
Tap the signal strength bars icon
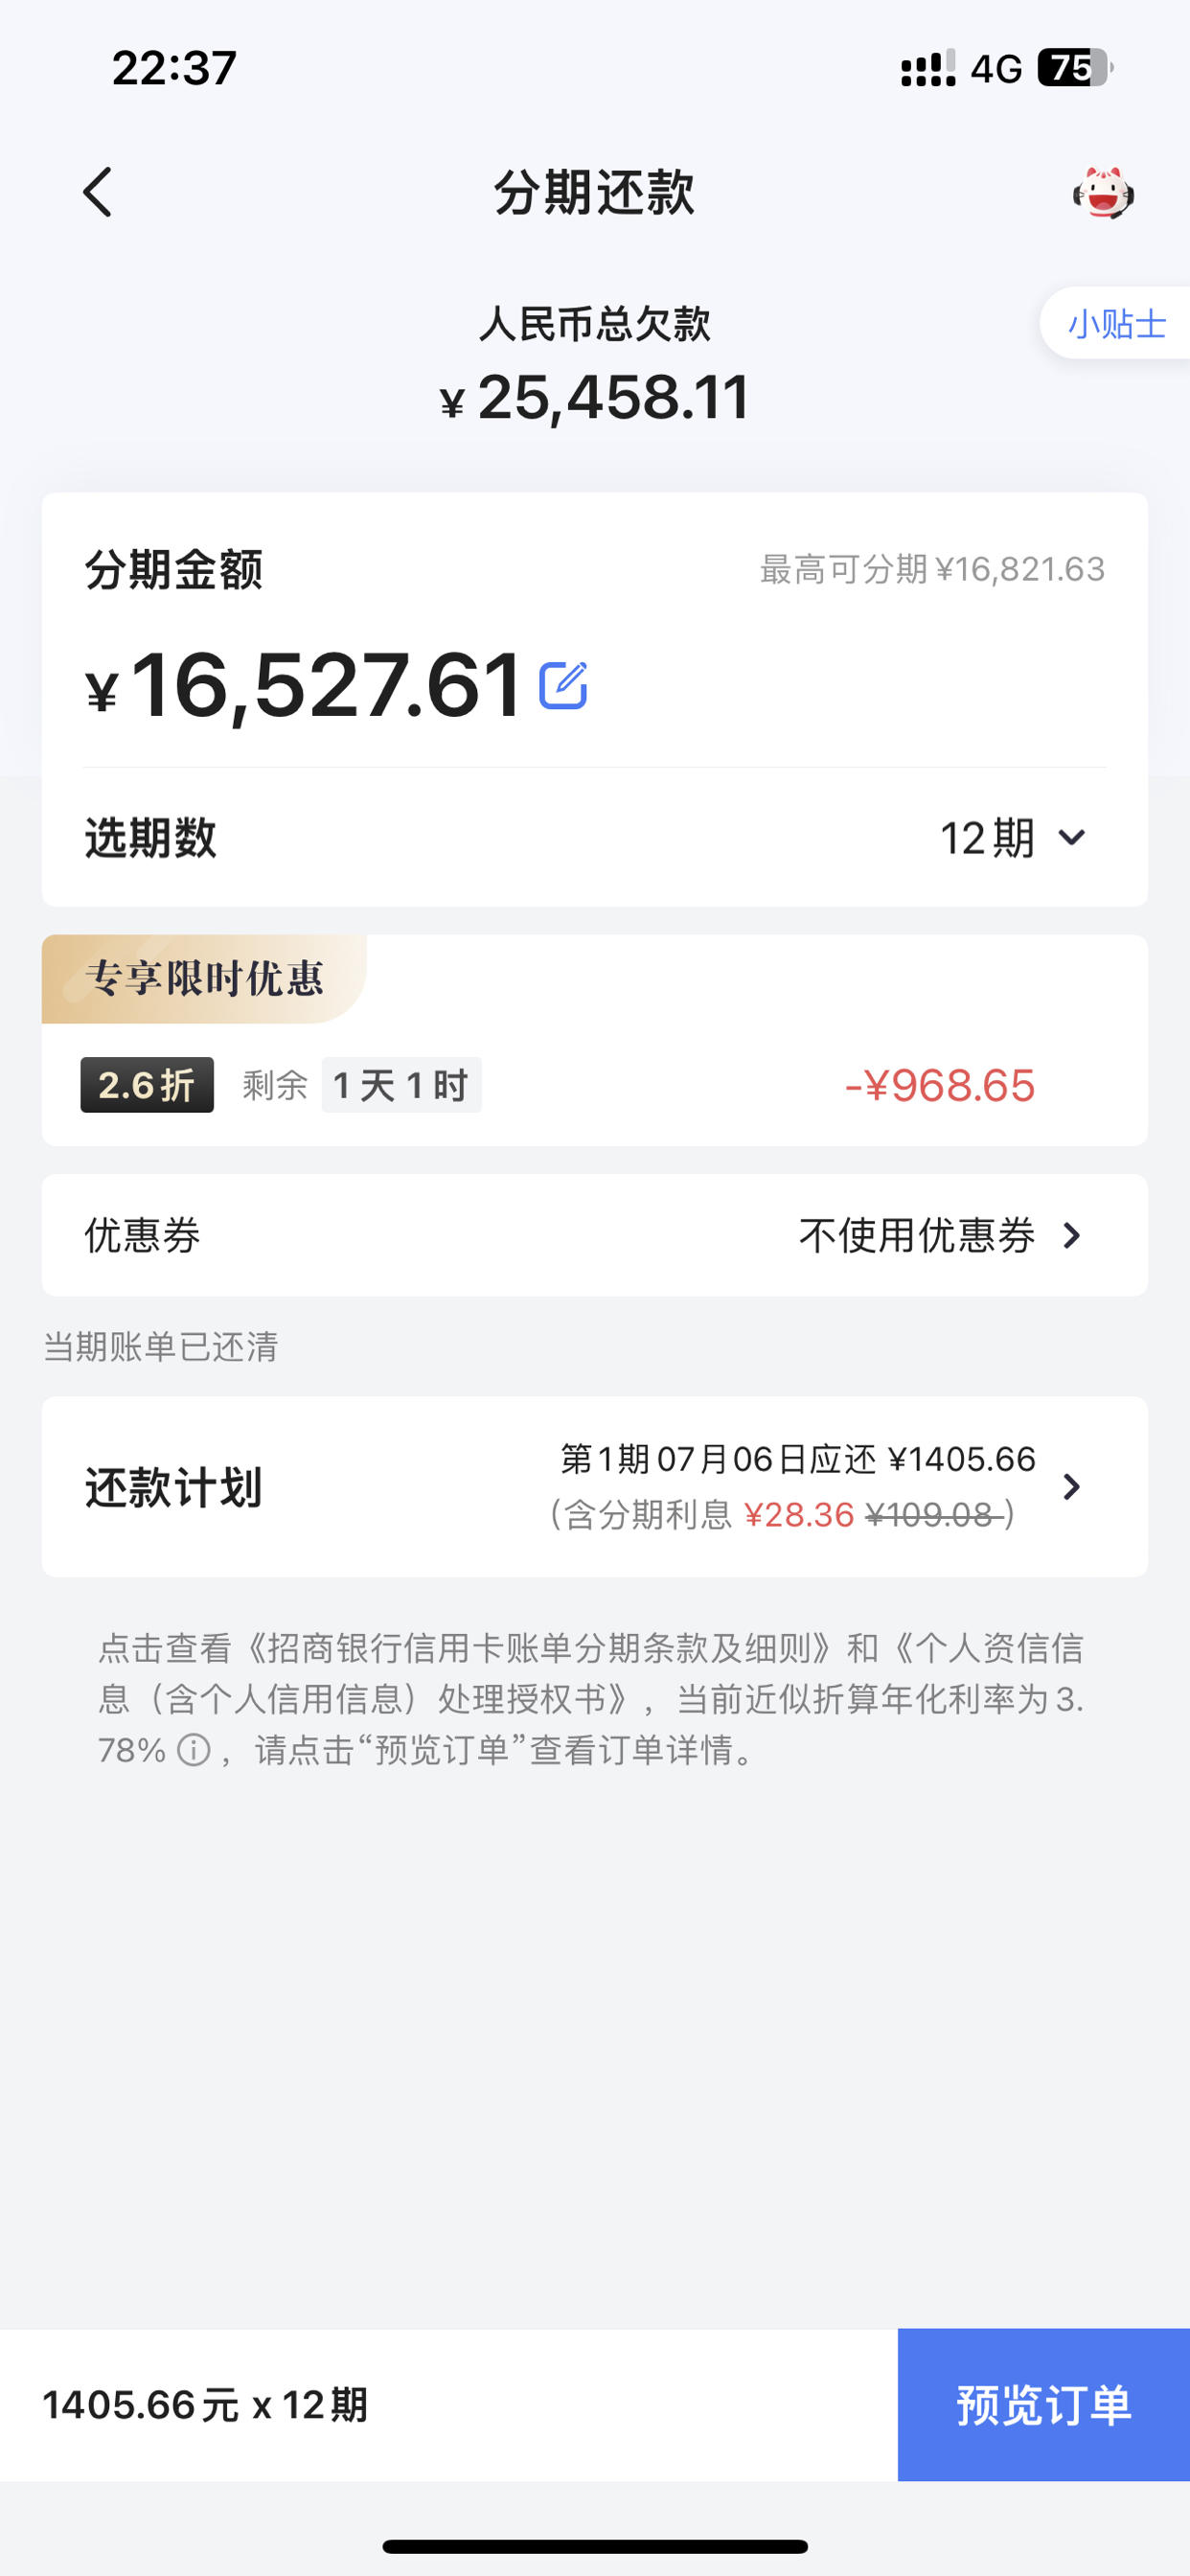pos(928,68)
